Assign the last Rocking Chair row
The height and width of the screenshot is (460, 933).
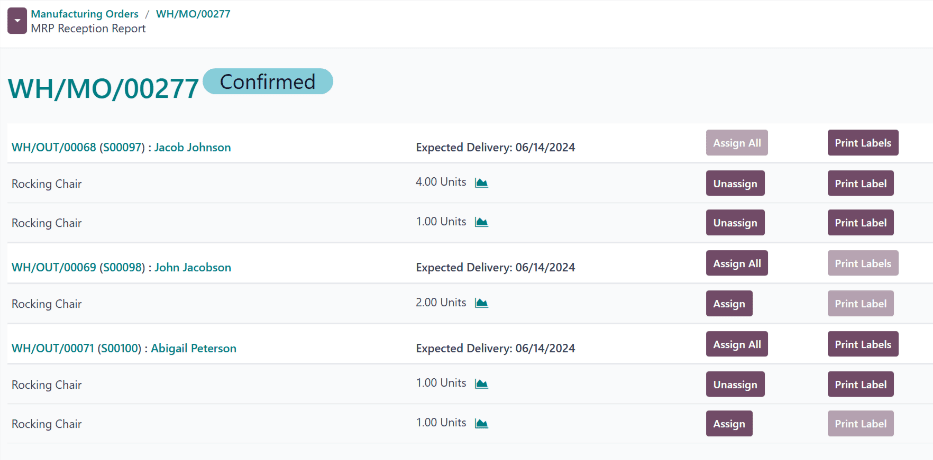pos(729,424)
